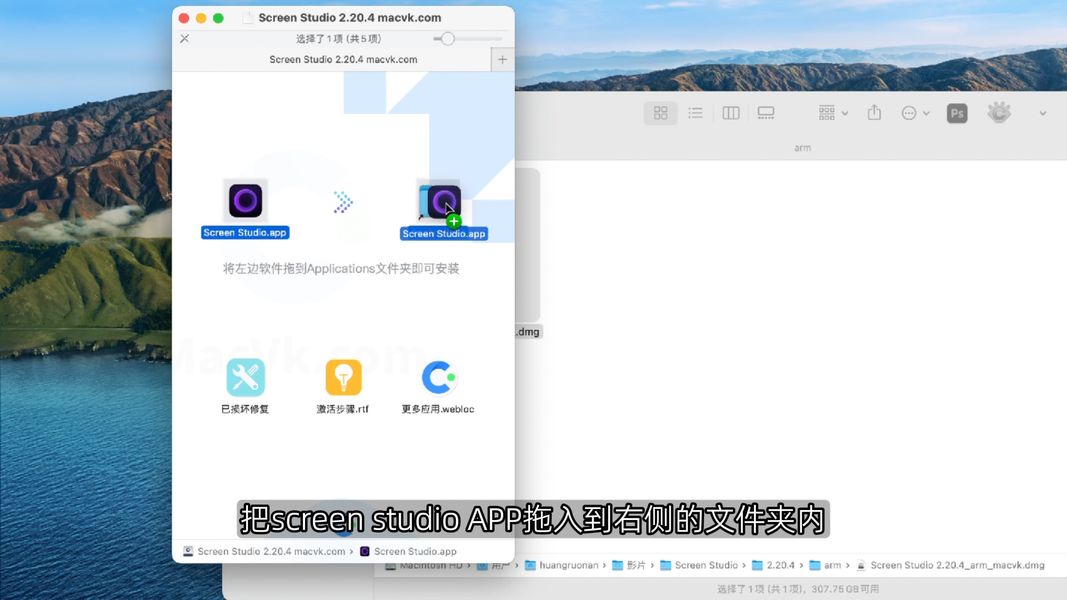Click the 307.75 GB 可用 status text
The height and width of the screenshot is (600, 1067).
pos(844,589)
